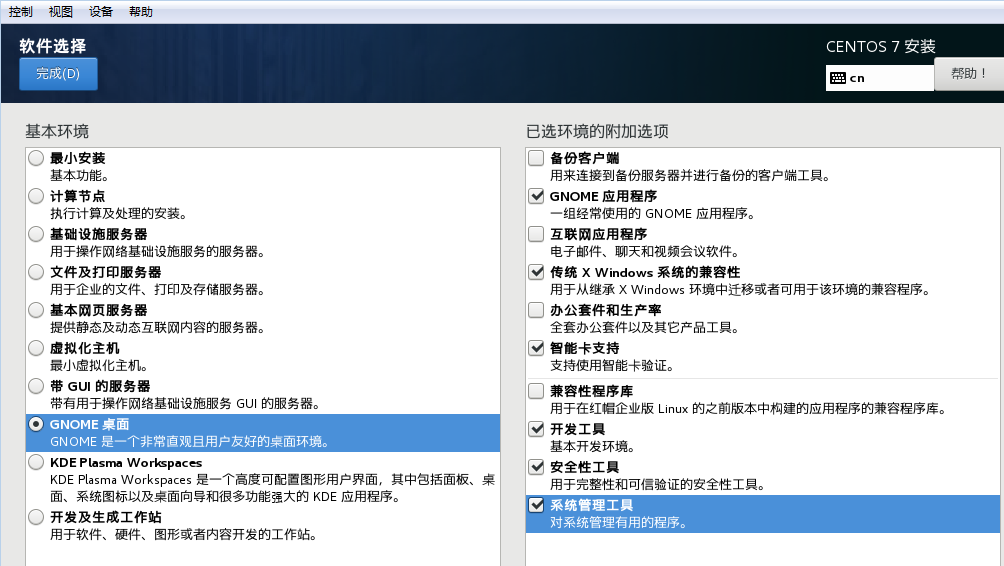Click the text 用于完整性和可信验证的安全性工具。
This screenshot has width=1004, height=566.
point(658,484)
